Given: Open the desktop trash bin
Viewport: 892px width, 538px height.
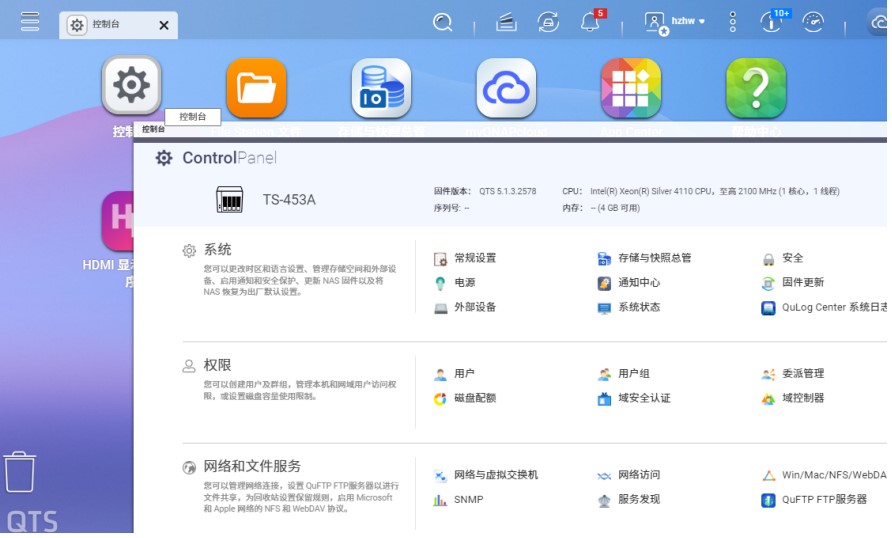Looking at the screenshot, I should coord(20,471).
